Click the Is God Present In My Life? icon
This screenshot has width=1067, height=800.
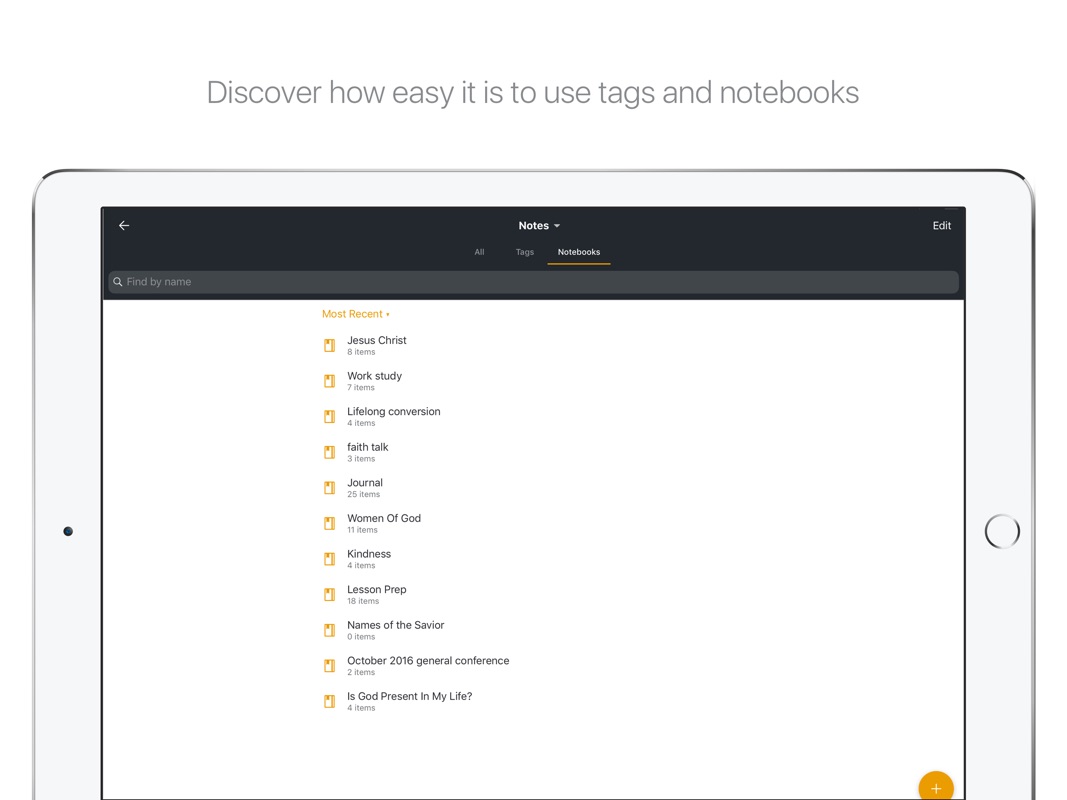tap(329, 701)
